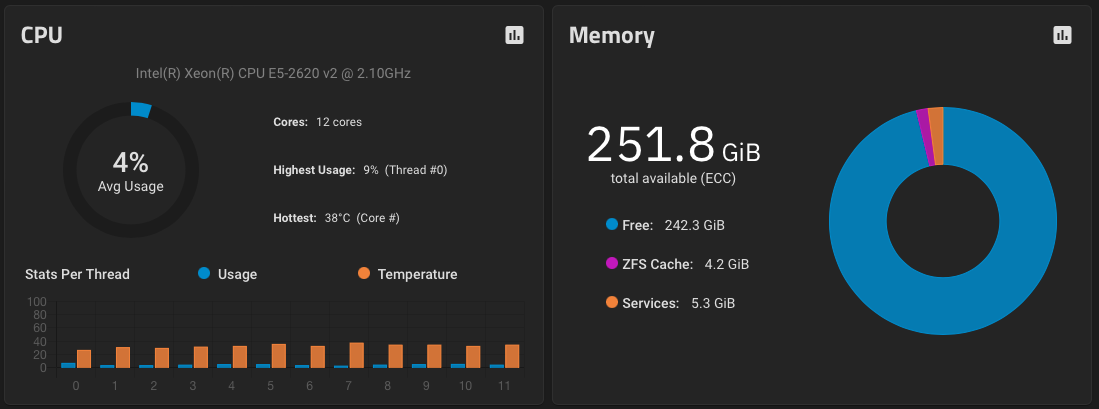This screenshot has height=409, width=1099.
Task: Open Memory reports chart icon
Action: click(1062, 35)
